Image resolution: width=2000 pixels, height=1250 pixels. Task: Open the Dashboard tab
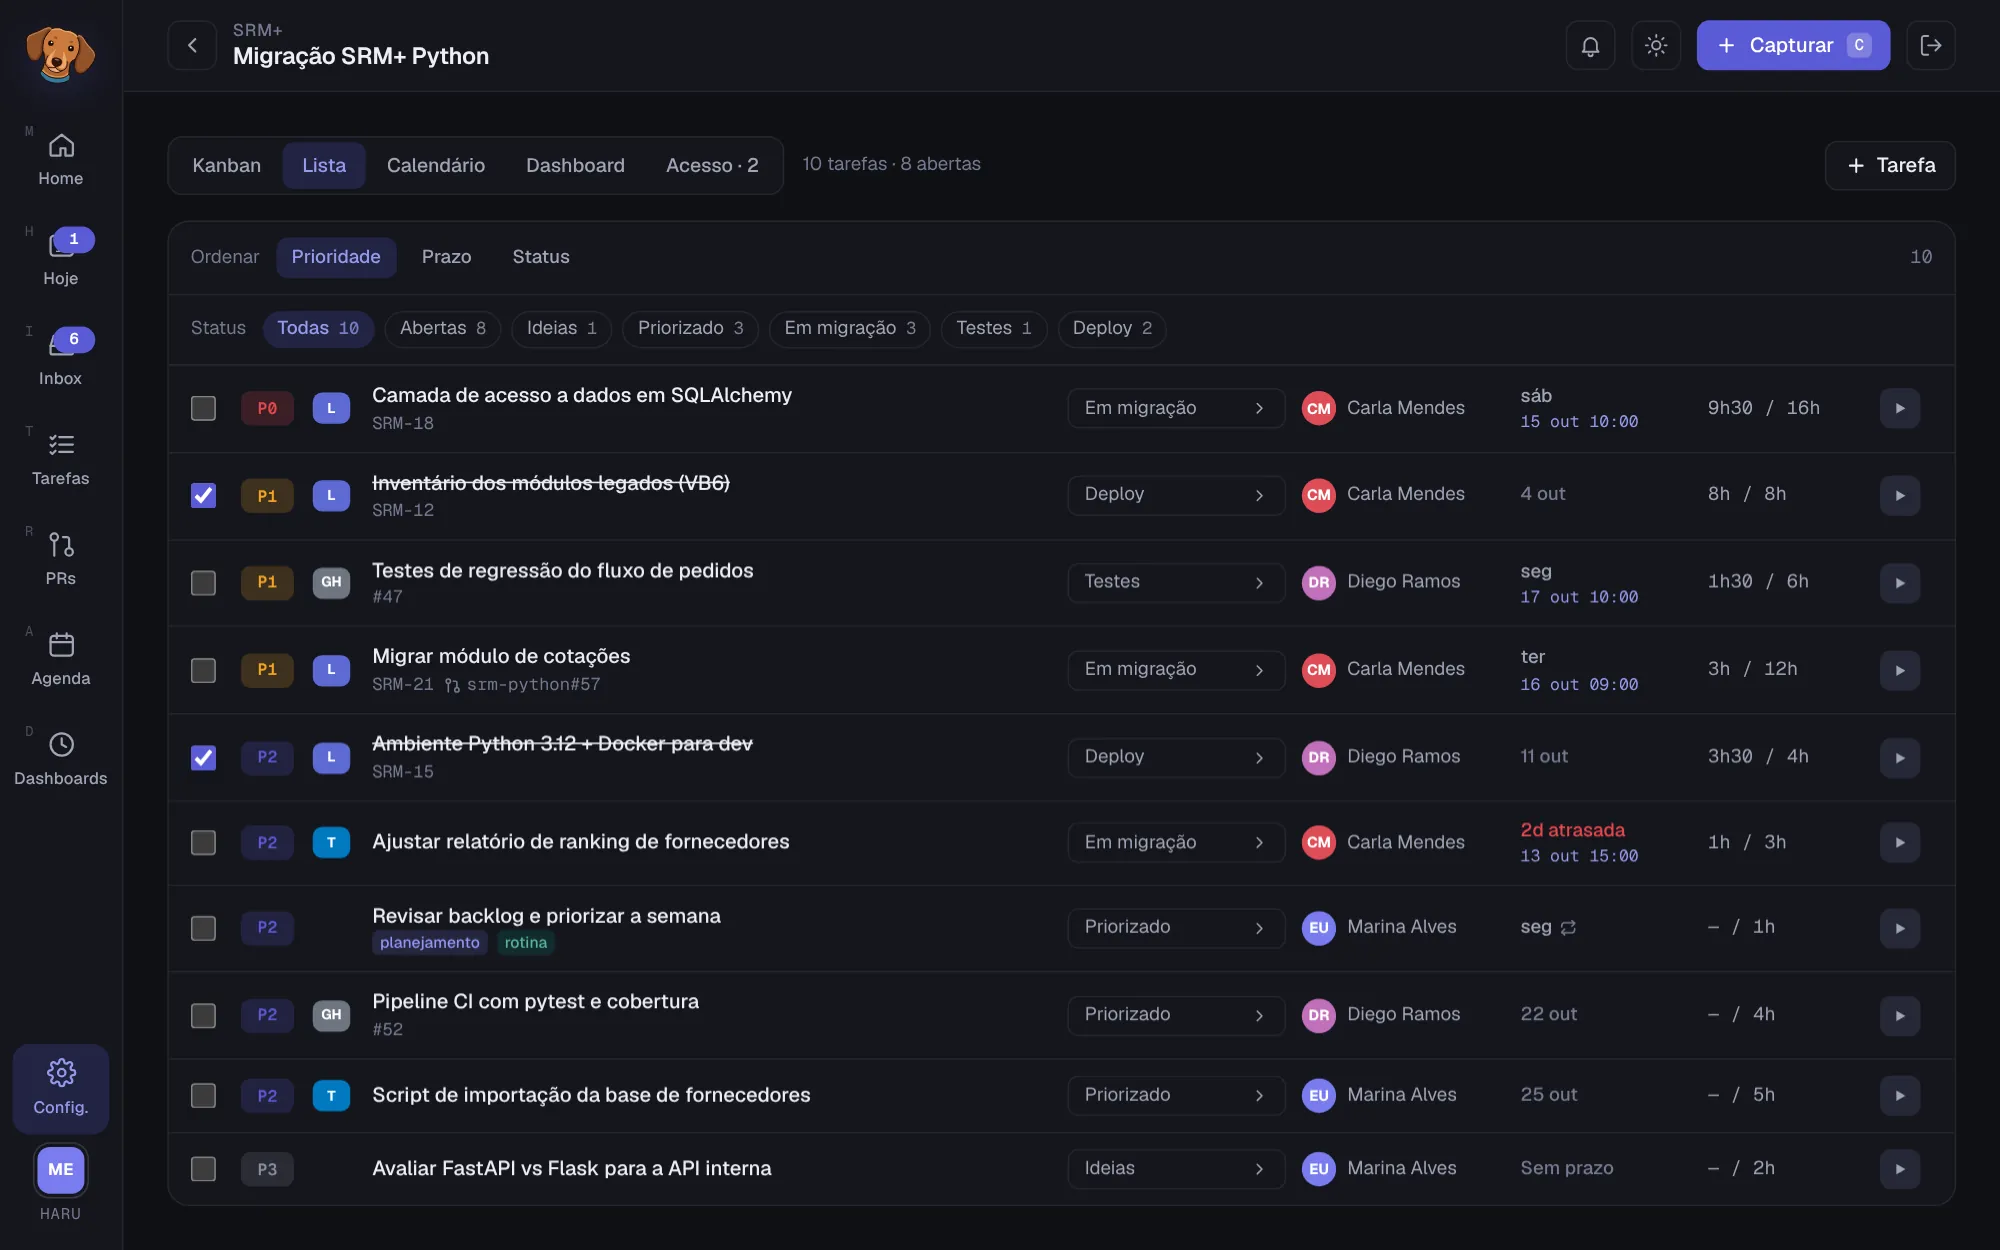[x=575, y=165]
